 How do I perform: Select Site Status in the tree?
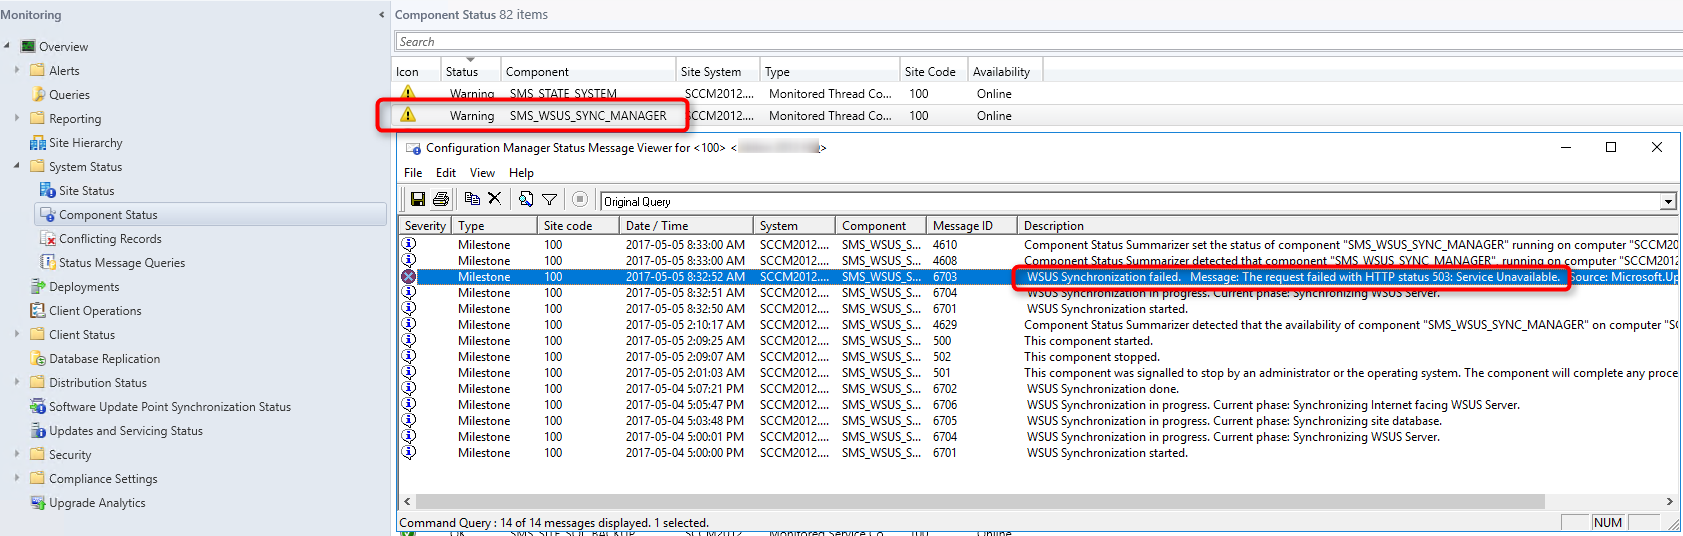(x=86, y=190)
